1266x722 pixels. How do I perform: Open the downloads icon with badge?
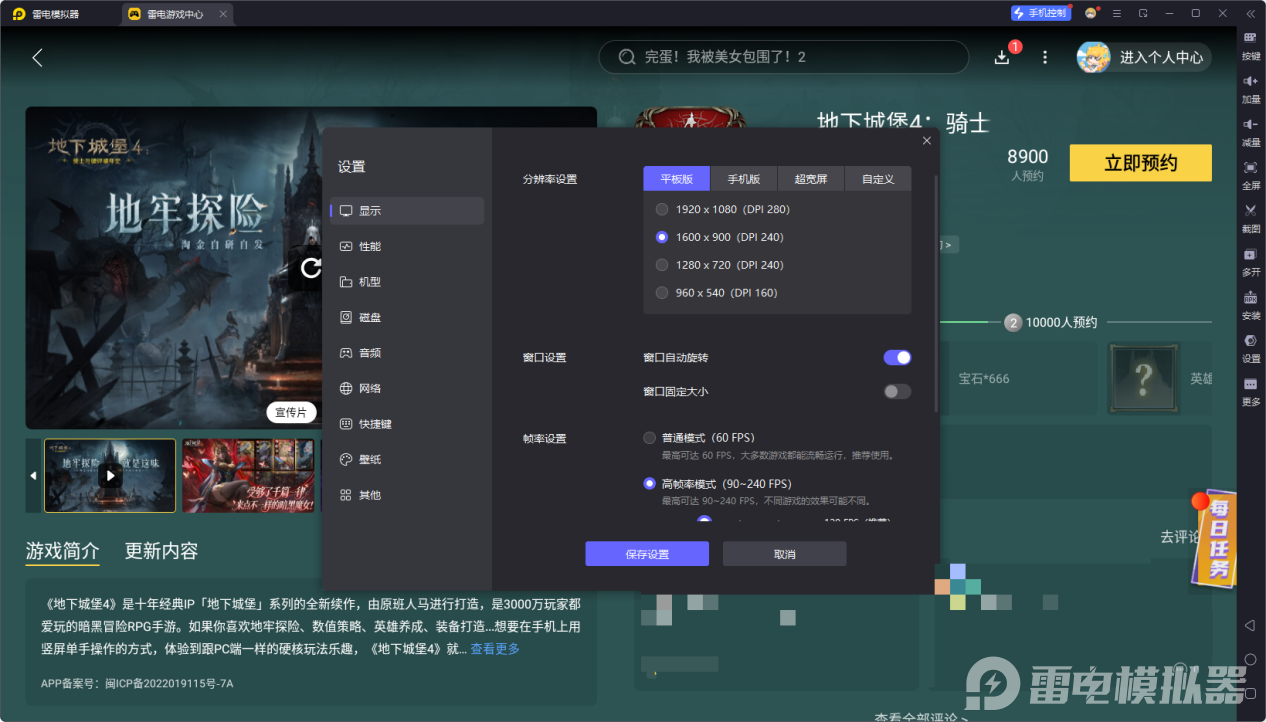[x=1002, y=57]
